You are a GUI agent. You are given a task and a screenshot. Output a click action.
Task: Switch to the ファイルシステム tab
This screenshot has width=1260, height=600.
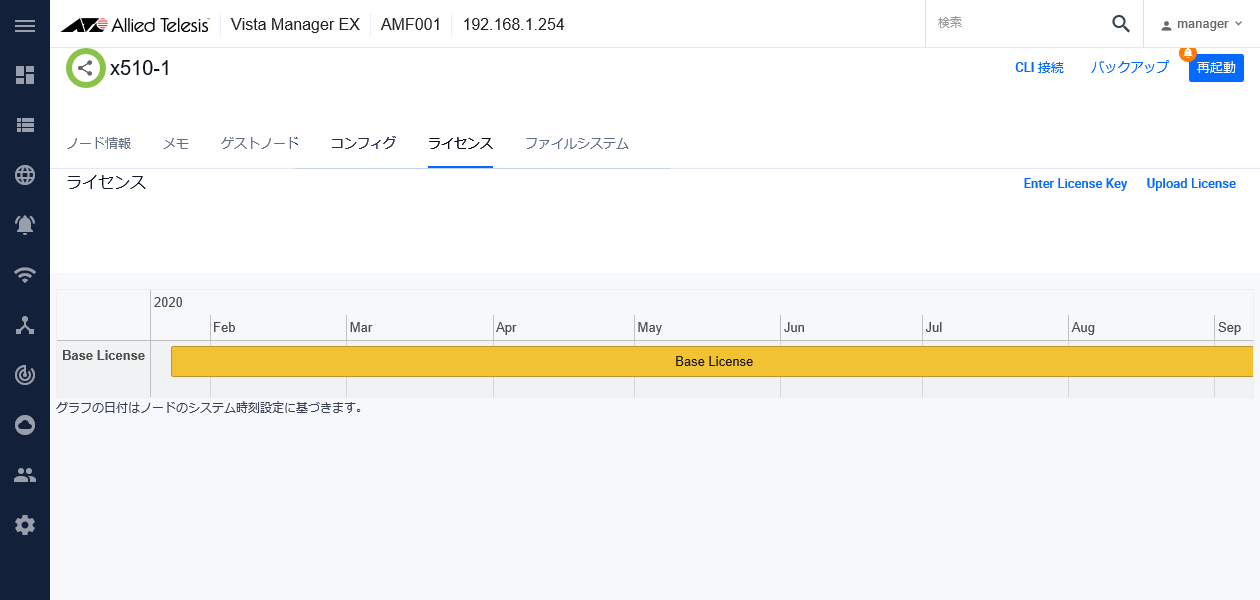click(x=577, y=143)
